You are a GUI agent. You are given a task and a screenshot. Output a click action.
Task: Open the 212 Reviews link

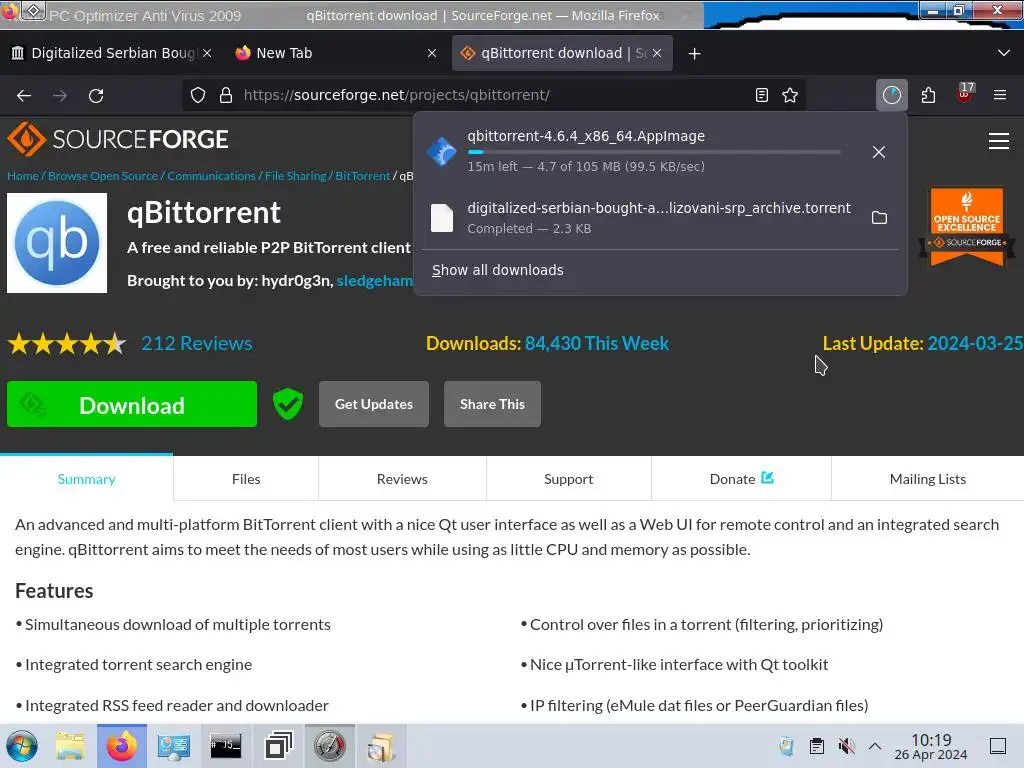pyautogui.click(x=197, y=344)
